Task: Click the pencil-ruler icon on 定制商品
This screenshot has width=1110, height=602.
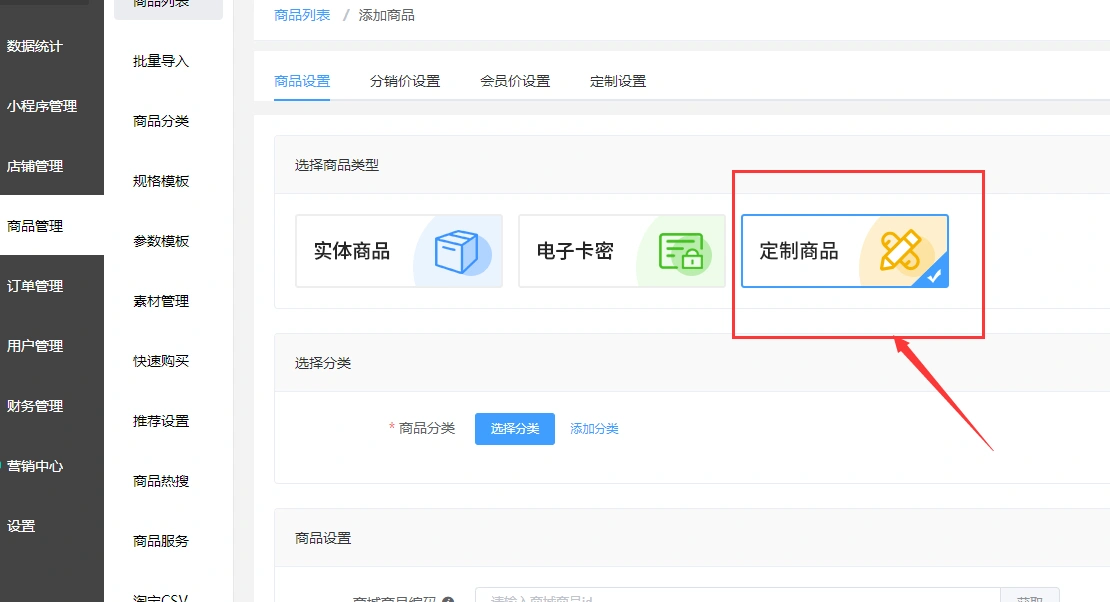Action: pyautogui.click(x=900, y=250)
